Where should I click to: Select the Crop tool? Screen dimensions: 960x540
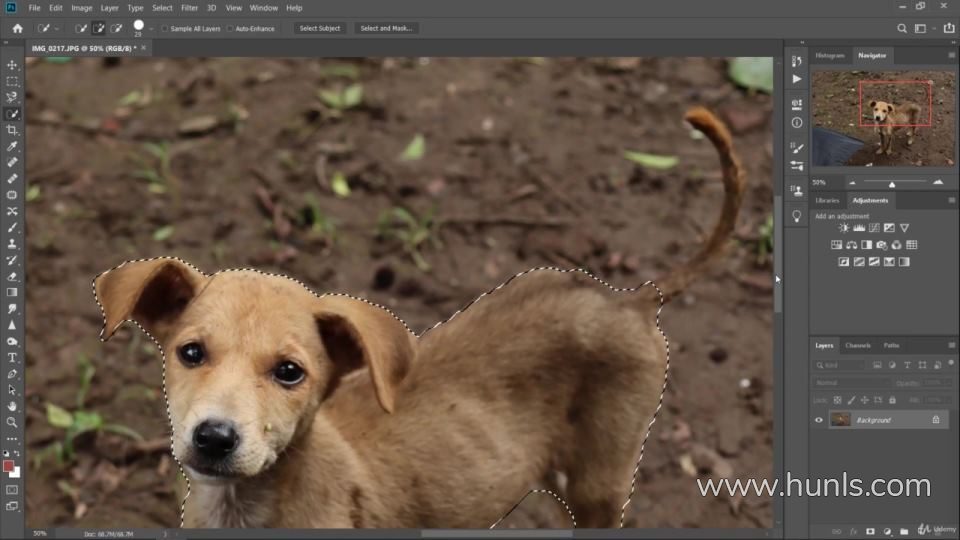(12, 130)
